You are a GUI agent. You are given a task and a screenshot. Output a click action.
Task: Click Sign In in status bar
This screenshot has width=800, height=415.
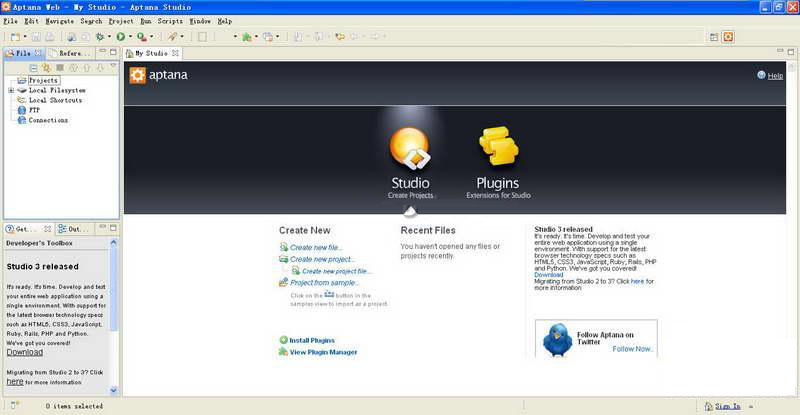click(727, 406)
